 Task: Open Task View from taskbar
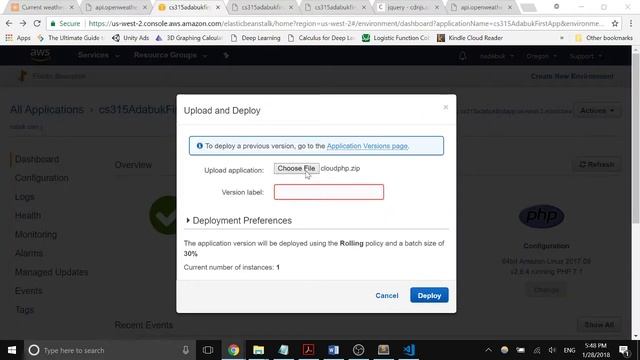[208, 350]
